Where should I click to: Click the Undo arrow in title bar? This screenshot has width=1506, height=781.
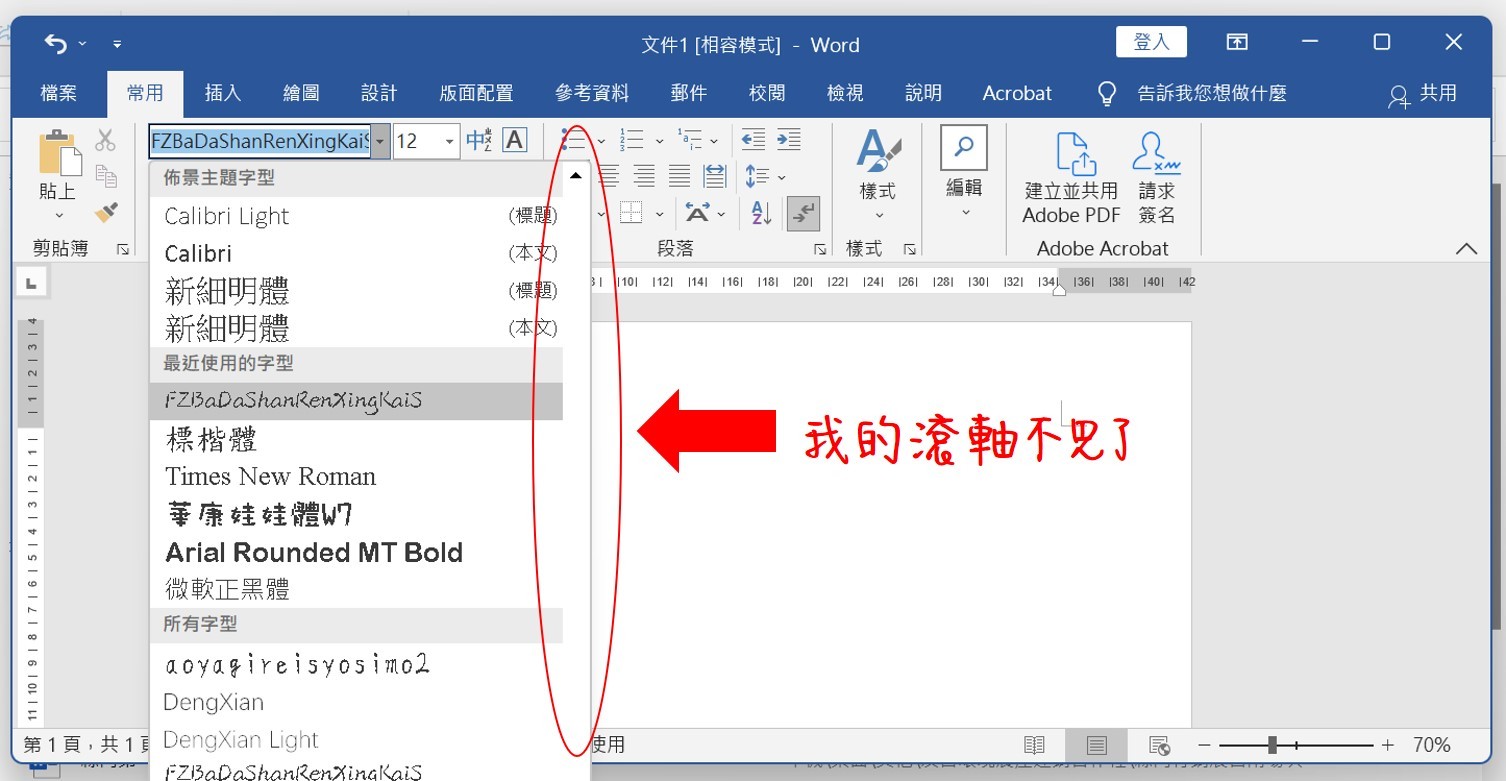tap(56, 44)
